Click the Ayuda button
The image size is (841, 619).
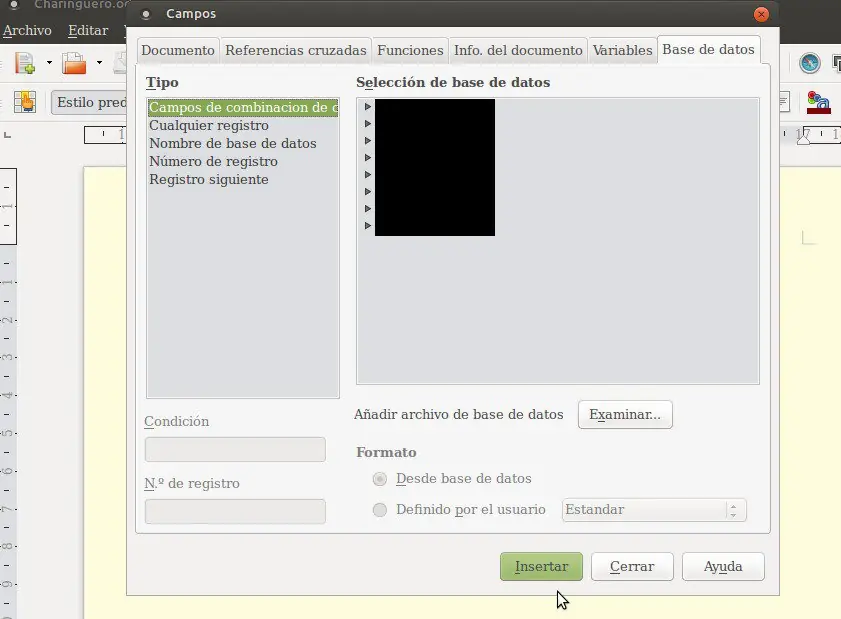click(x=723, y=566)
